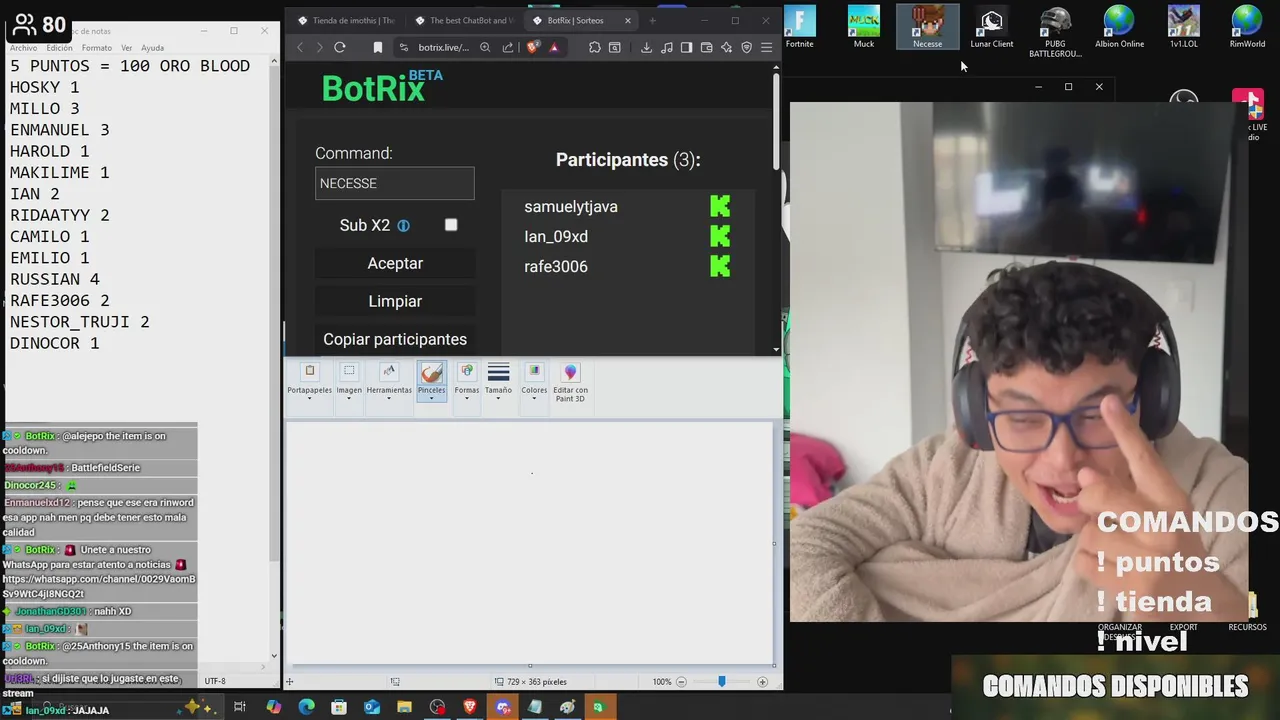
Task: Click the Command input field
Action: (395, 183)
